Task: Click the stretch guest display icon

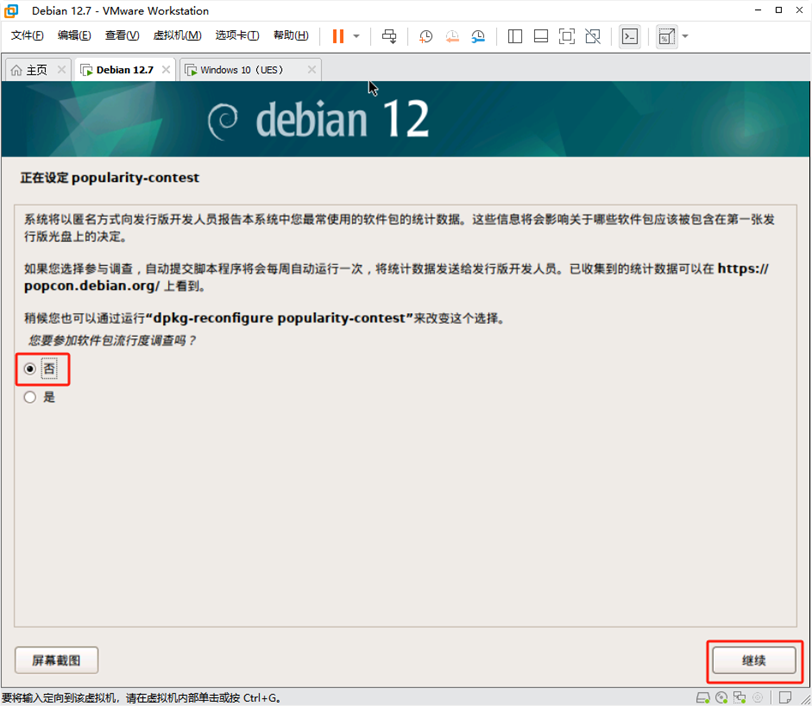Action: [666, 36]
